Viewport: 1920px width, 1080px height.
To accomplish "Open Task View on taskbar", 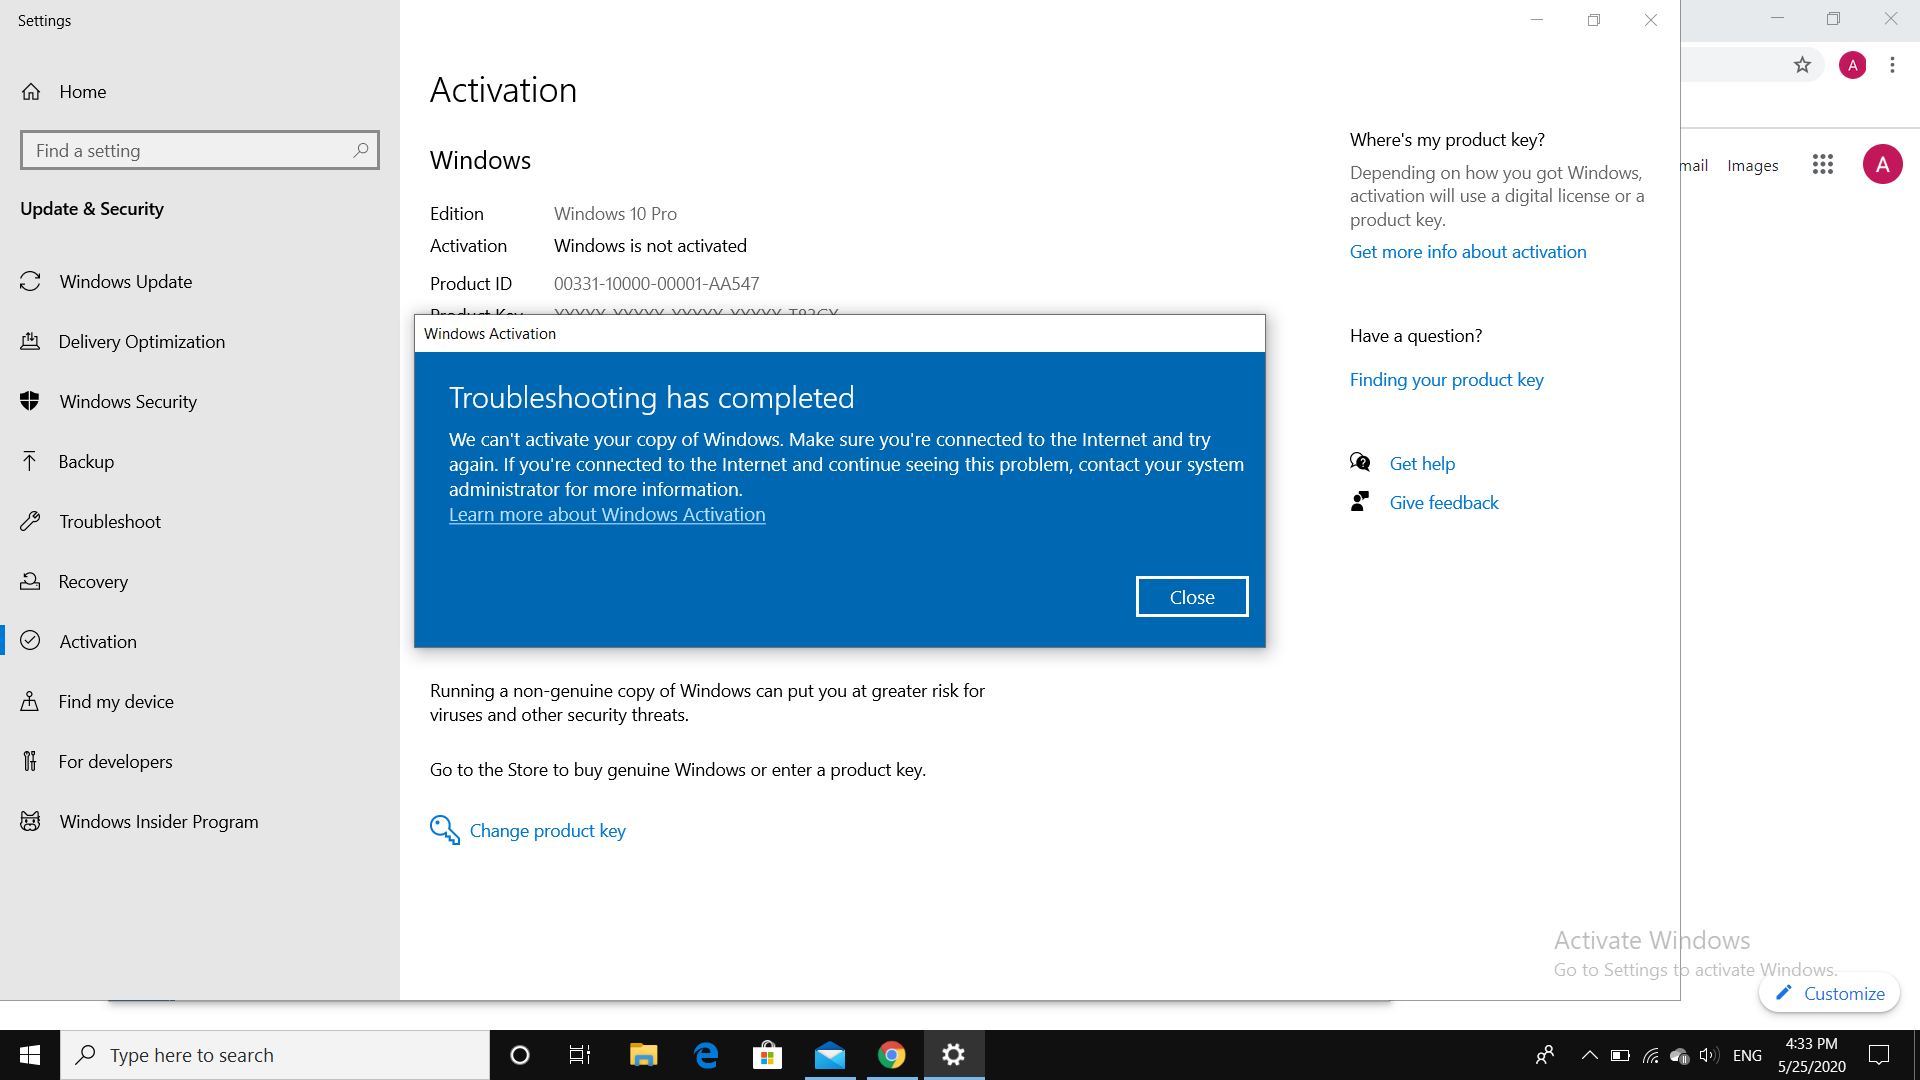I will coord(580,1055).
